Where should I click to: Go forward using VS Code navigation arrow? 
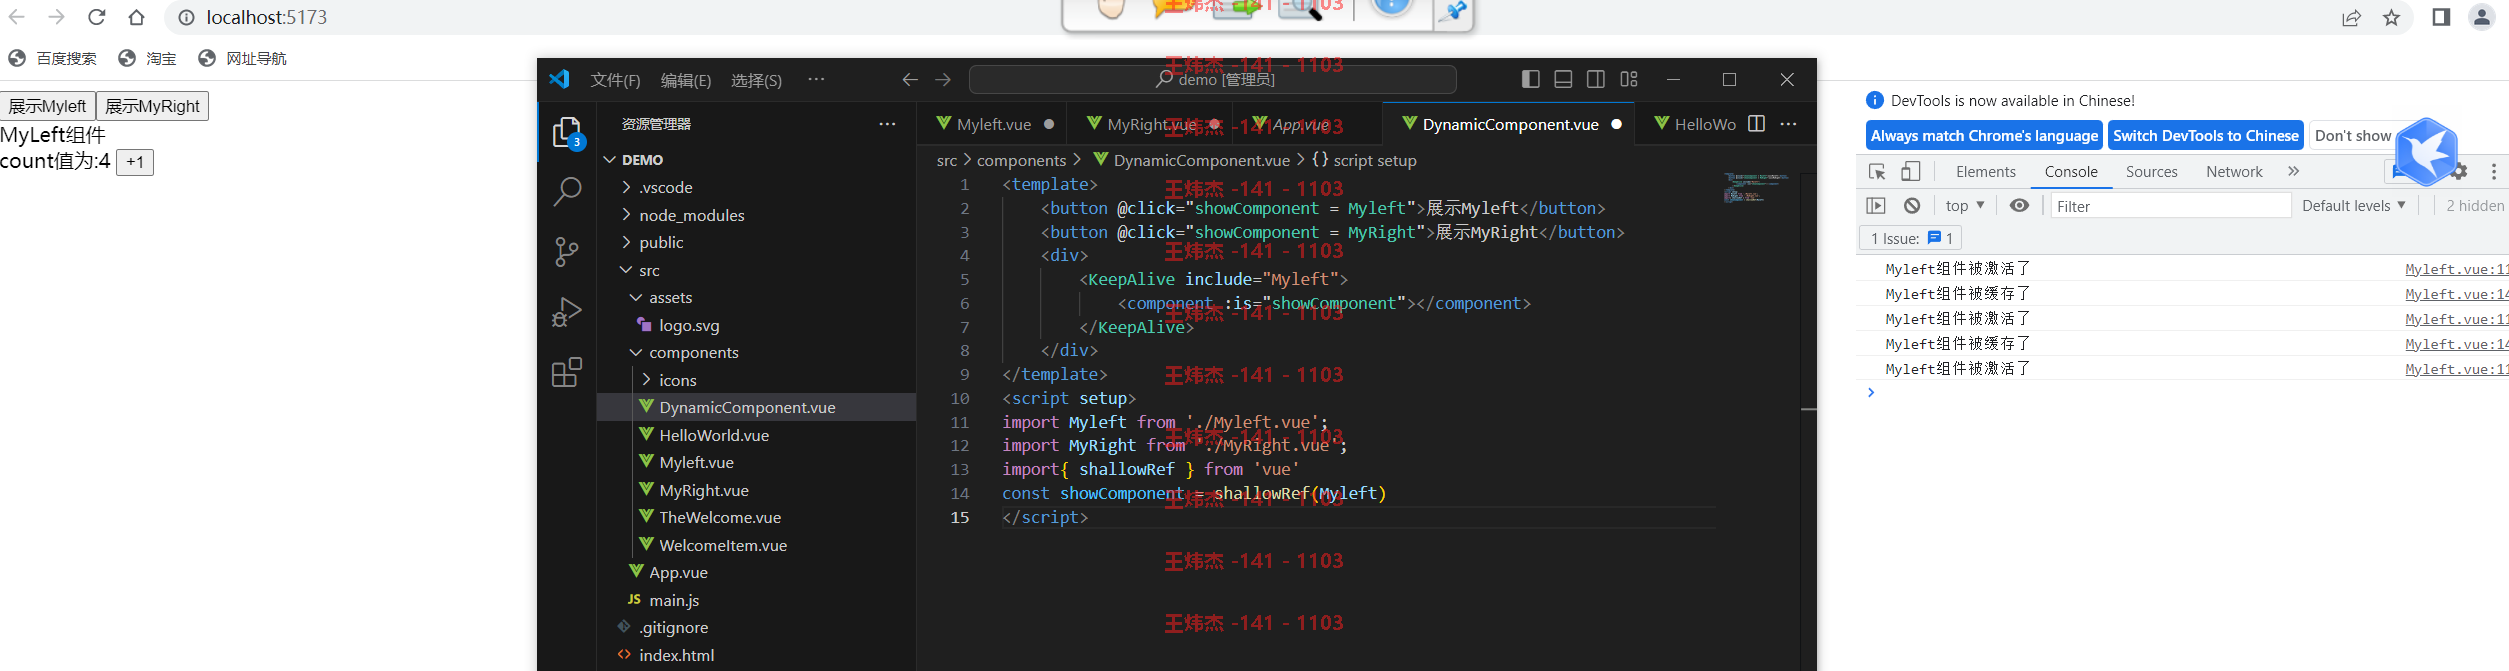click(943, 80)
